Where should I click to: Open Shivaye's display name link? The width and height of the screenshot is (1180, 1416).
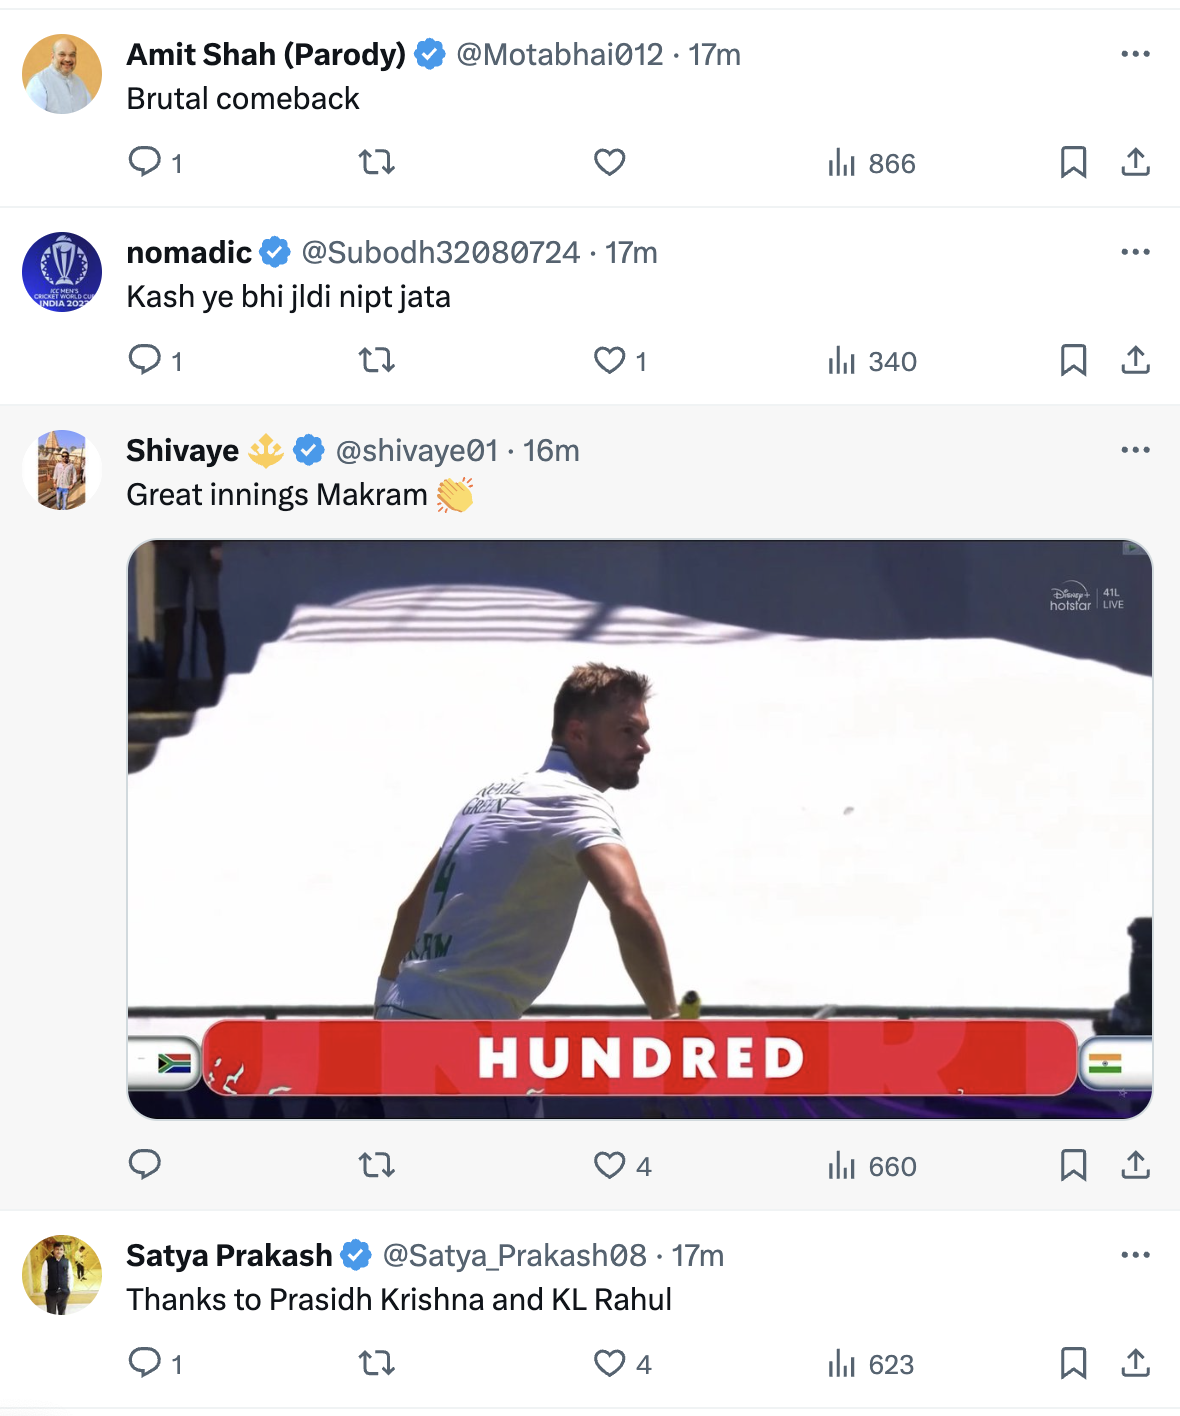(183, 451)
